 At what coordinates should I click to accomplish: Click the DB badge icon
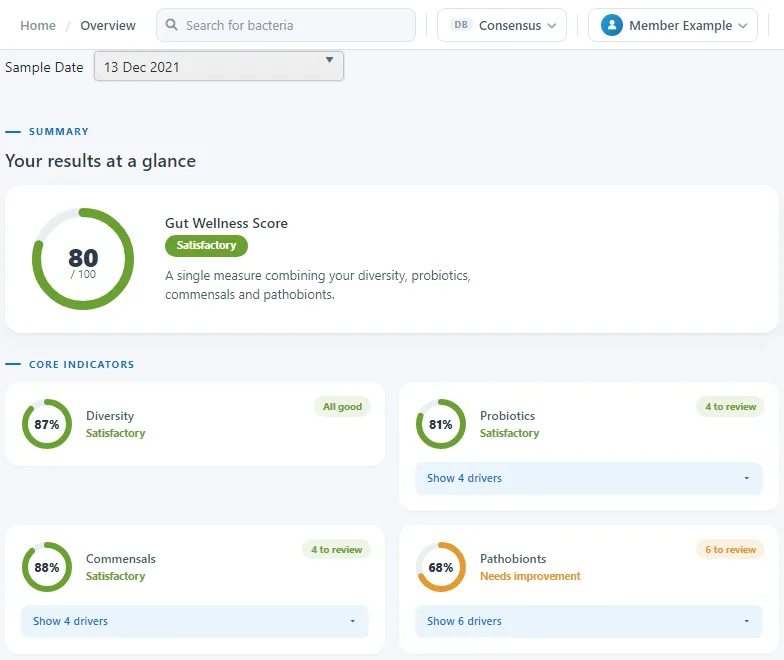pos(461,24)
